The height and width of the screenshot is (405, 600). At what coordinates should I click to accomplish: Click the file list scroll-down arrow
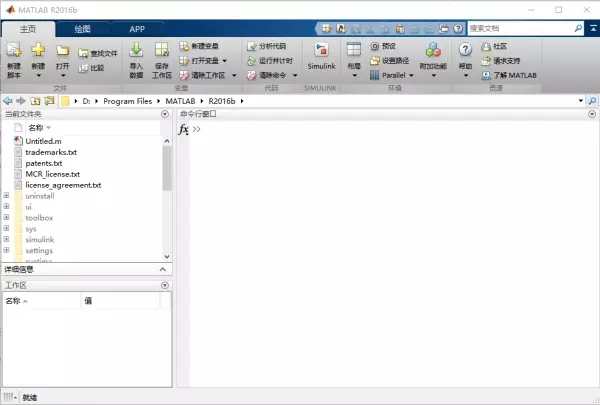[167, 256]
